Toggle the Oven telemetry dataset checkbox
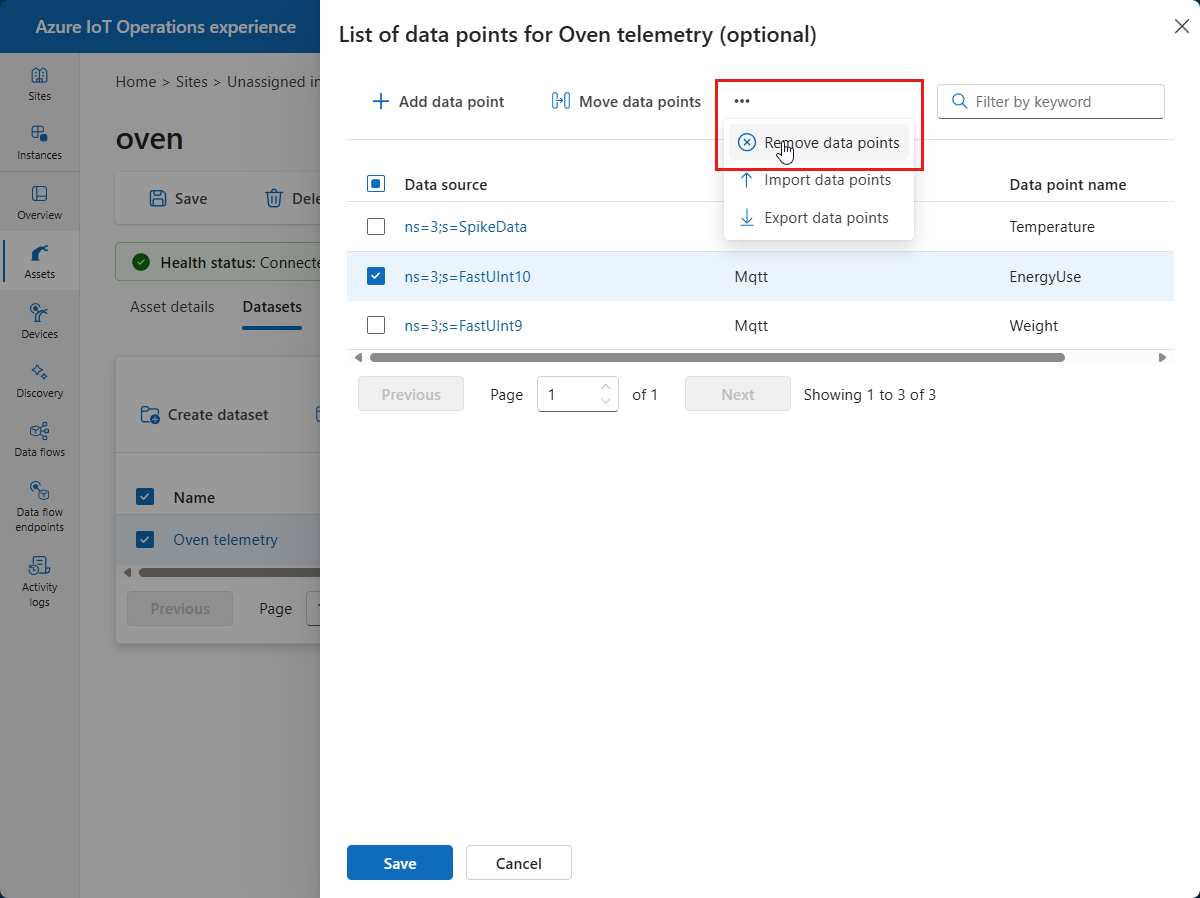 click(x=145, y=540)
